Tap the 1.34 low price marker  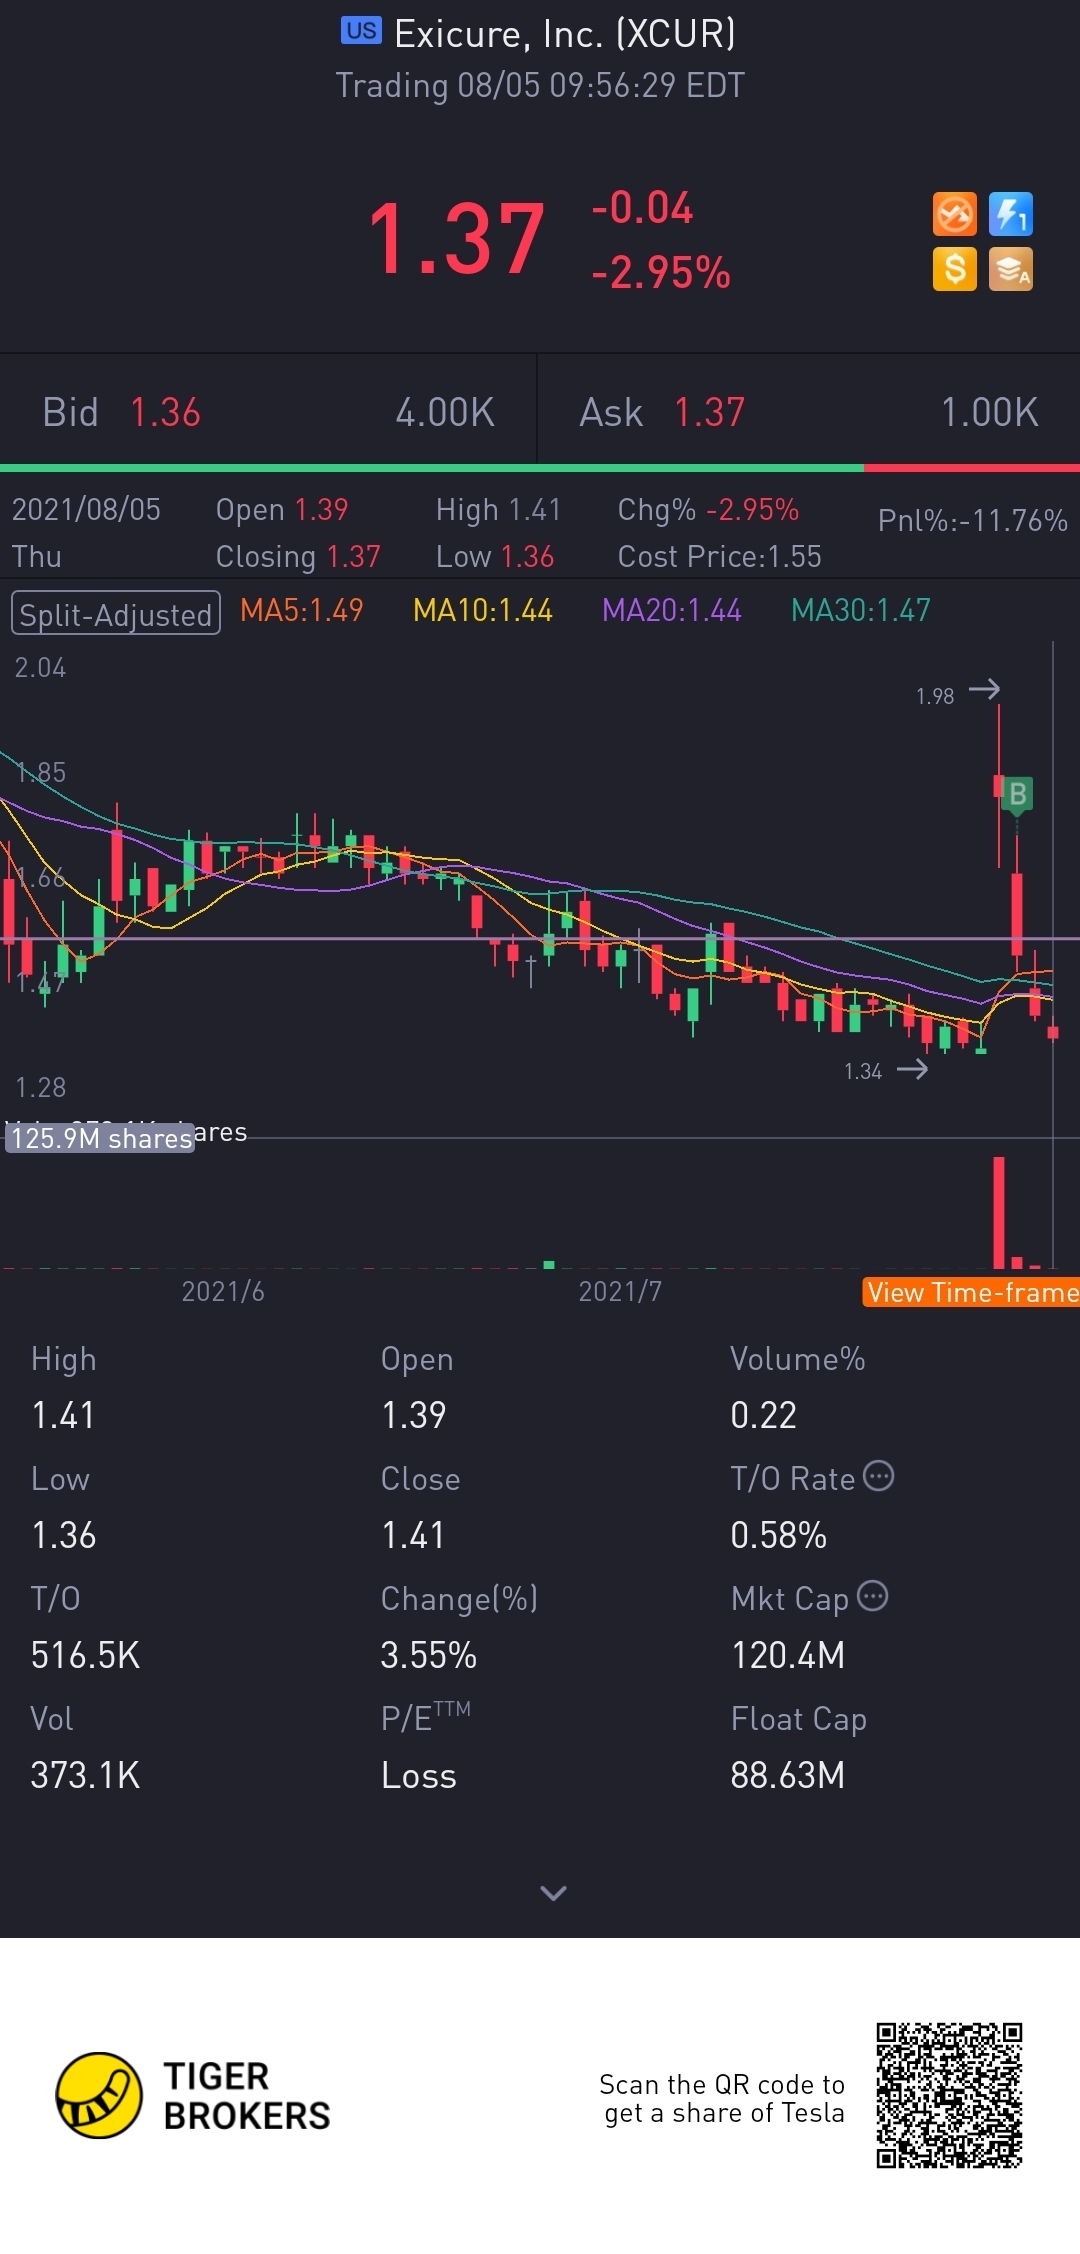pos(885,1070)
